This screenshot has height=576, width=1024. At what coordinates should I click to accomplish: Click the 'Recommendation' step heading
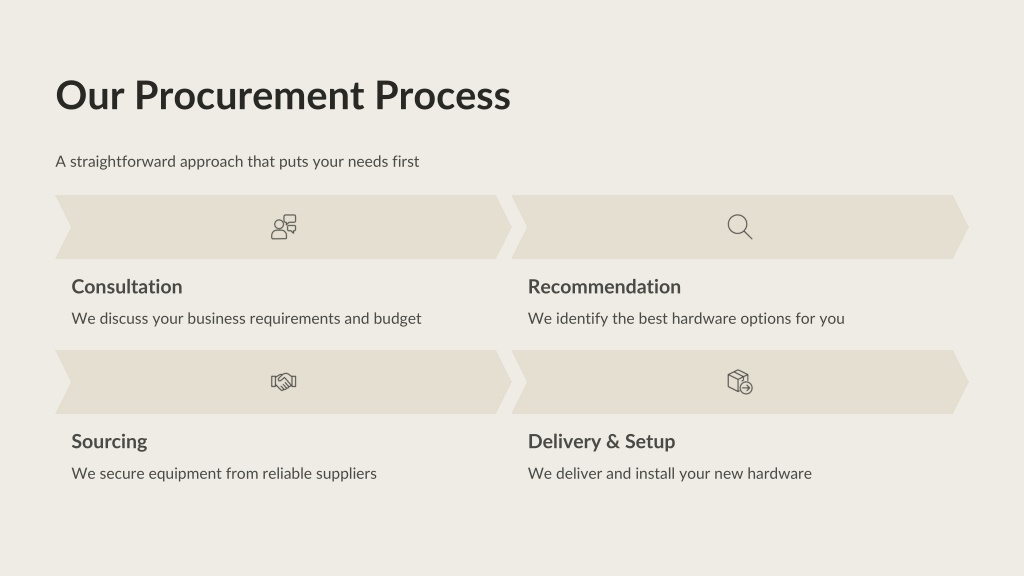point(604,287)
